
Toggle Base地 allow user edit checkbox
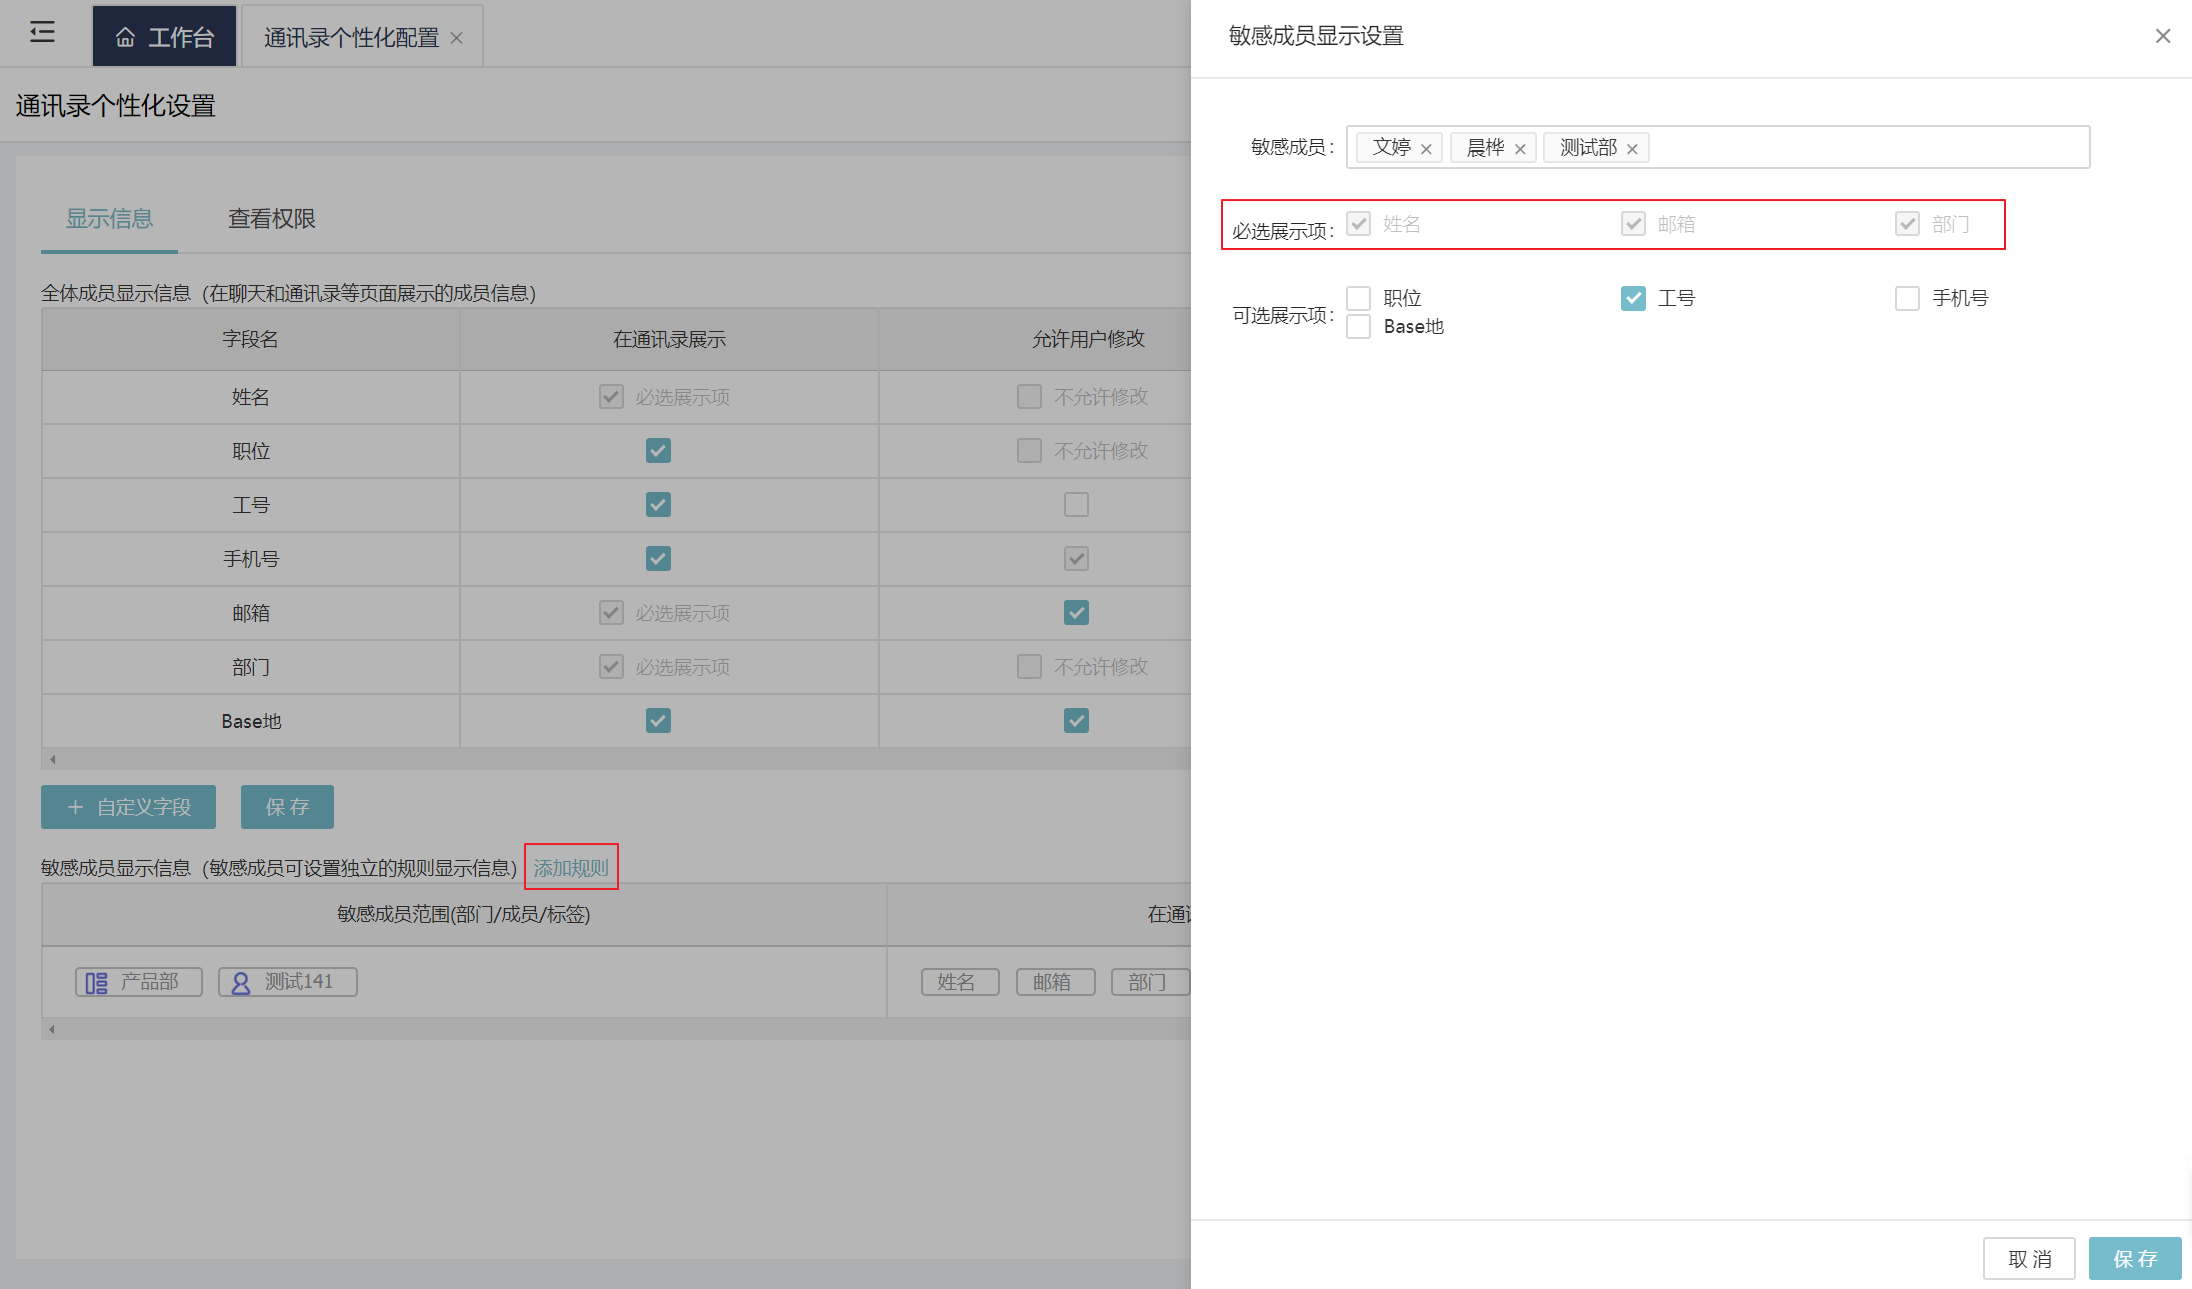coord(1076,721)
